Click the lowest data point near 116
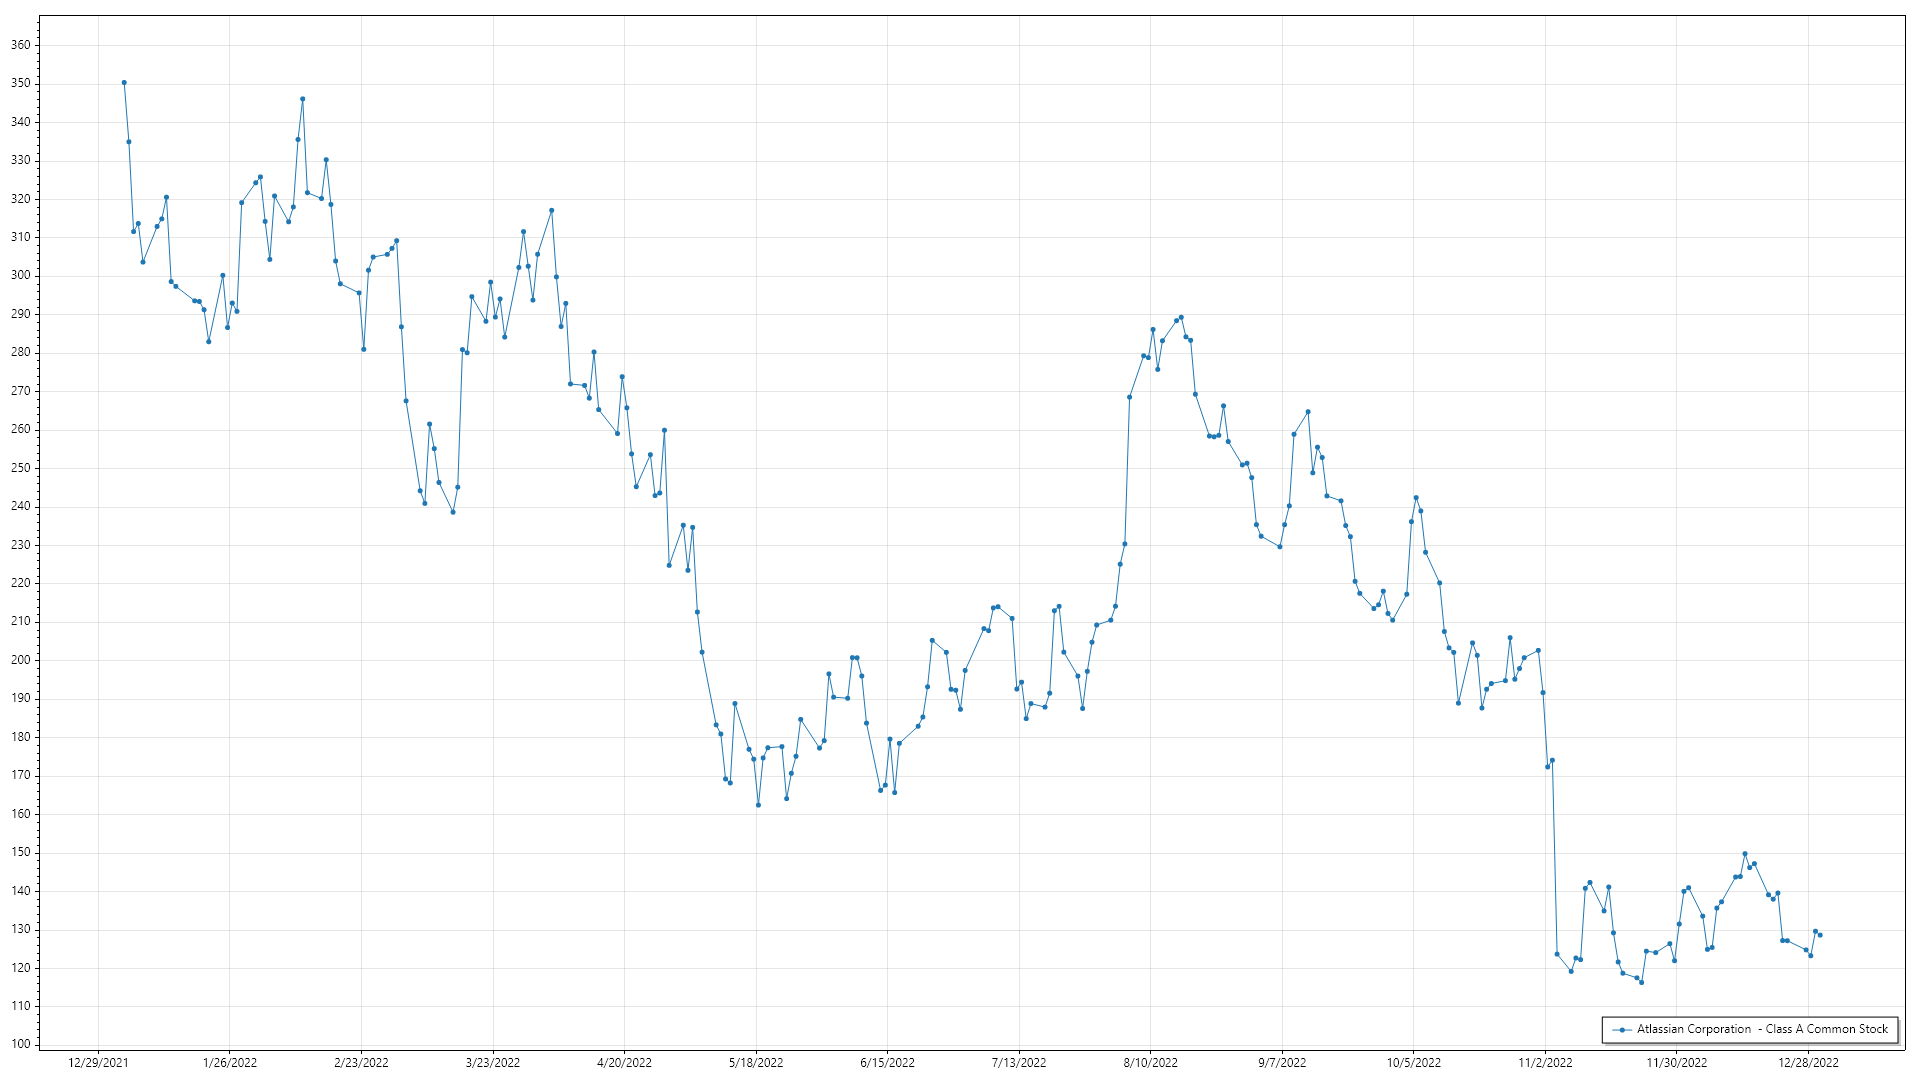The height and width of the screenshot is (1080, 1920). 1641,982
